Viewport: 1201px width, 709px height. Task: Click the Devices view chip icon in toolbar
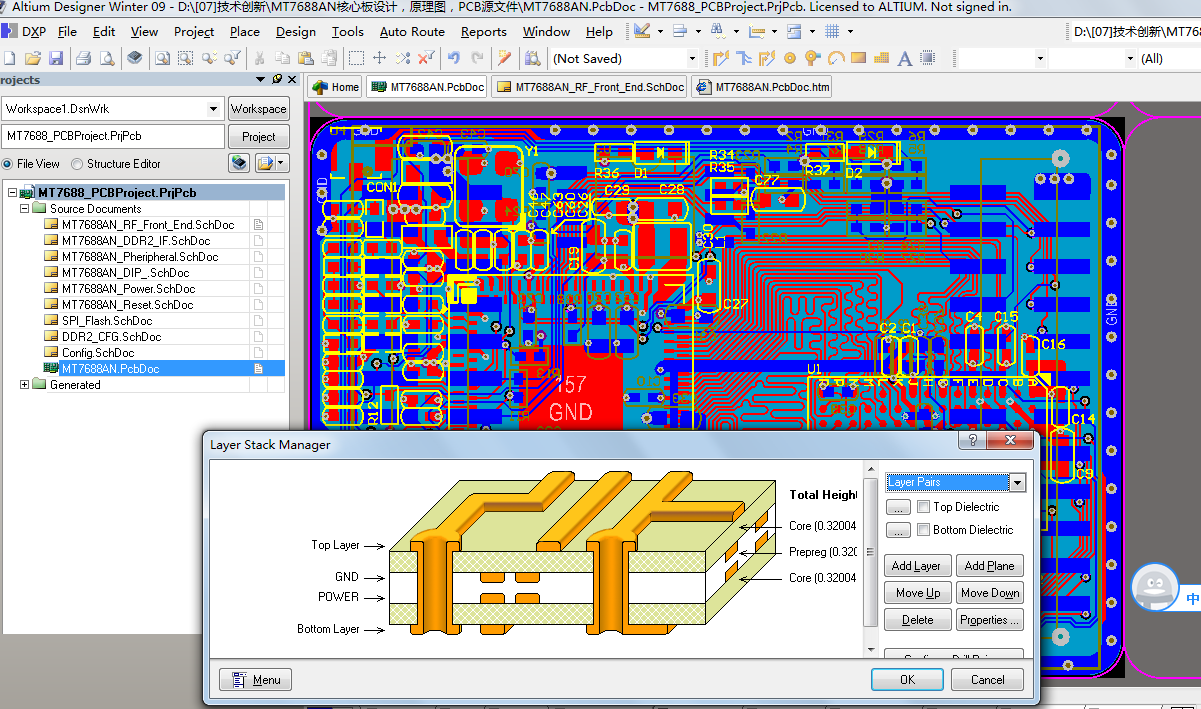(x=135, y=58)
